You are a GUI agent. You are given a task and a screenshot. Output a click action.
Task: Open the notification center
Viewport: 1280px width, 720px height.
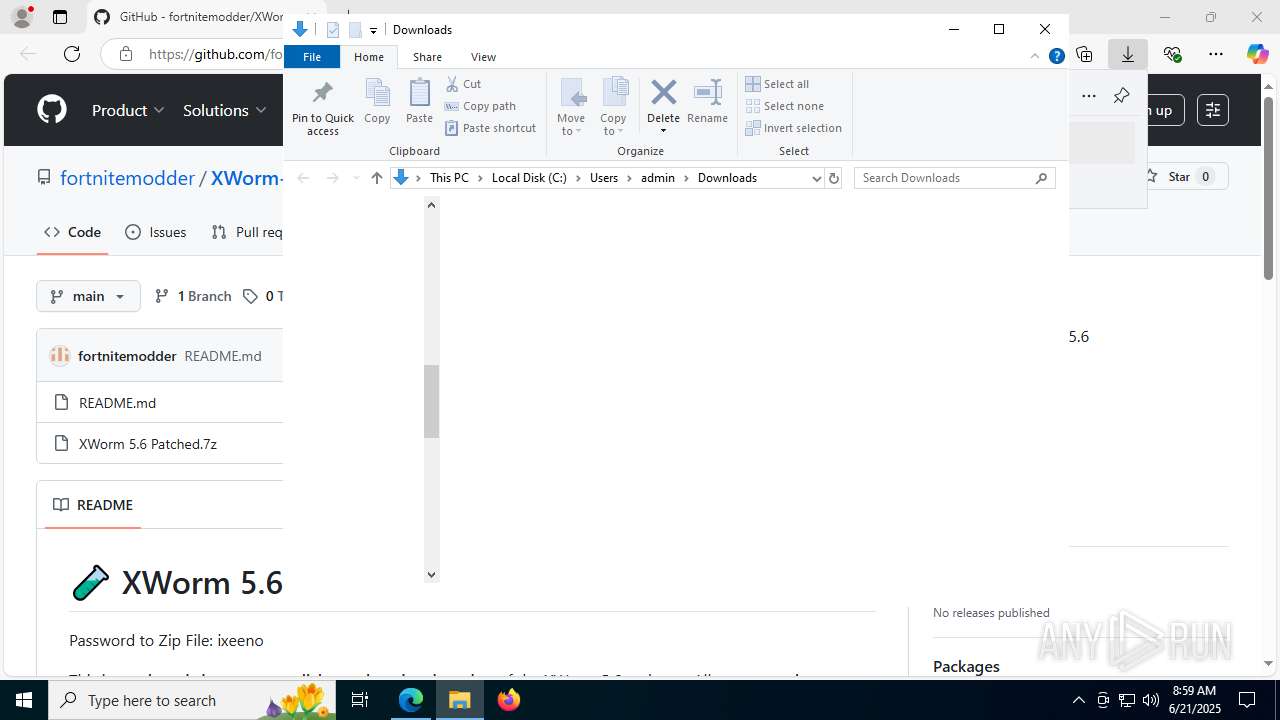[1247, 700]
